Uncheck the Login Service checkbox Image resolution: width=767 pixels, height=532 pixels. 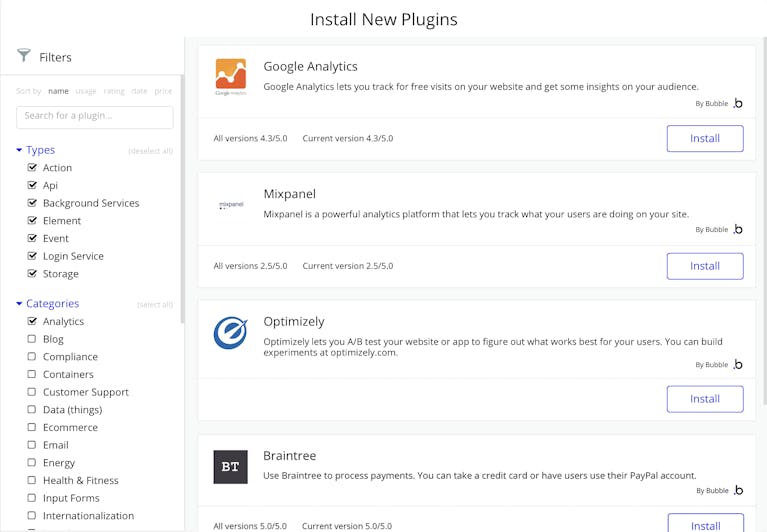tap(32, 256)
